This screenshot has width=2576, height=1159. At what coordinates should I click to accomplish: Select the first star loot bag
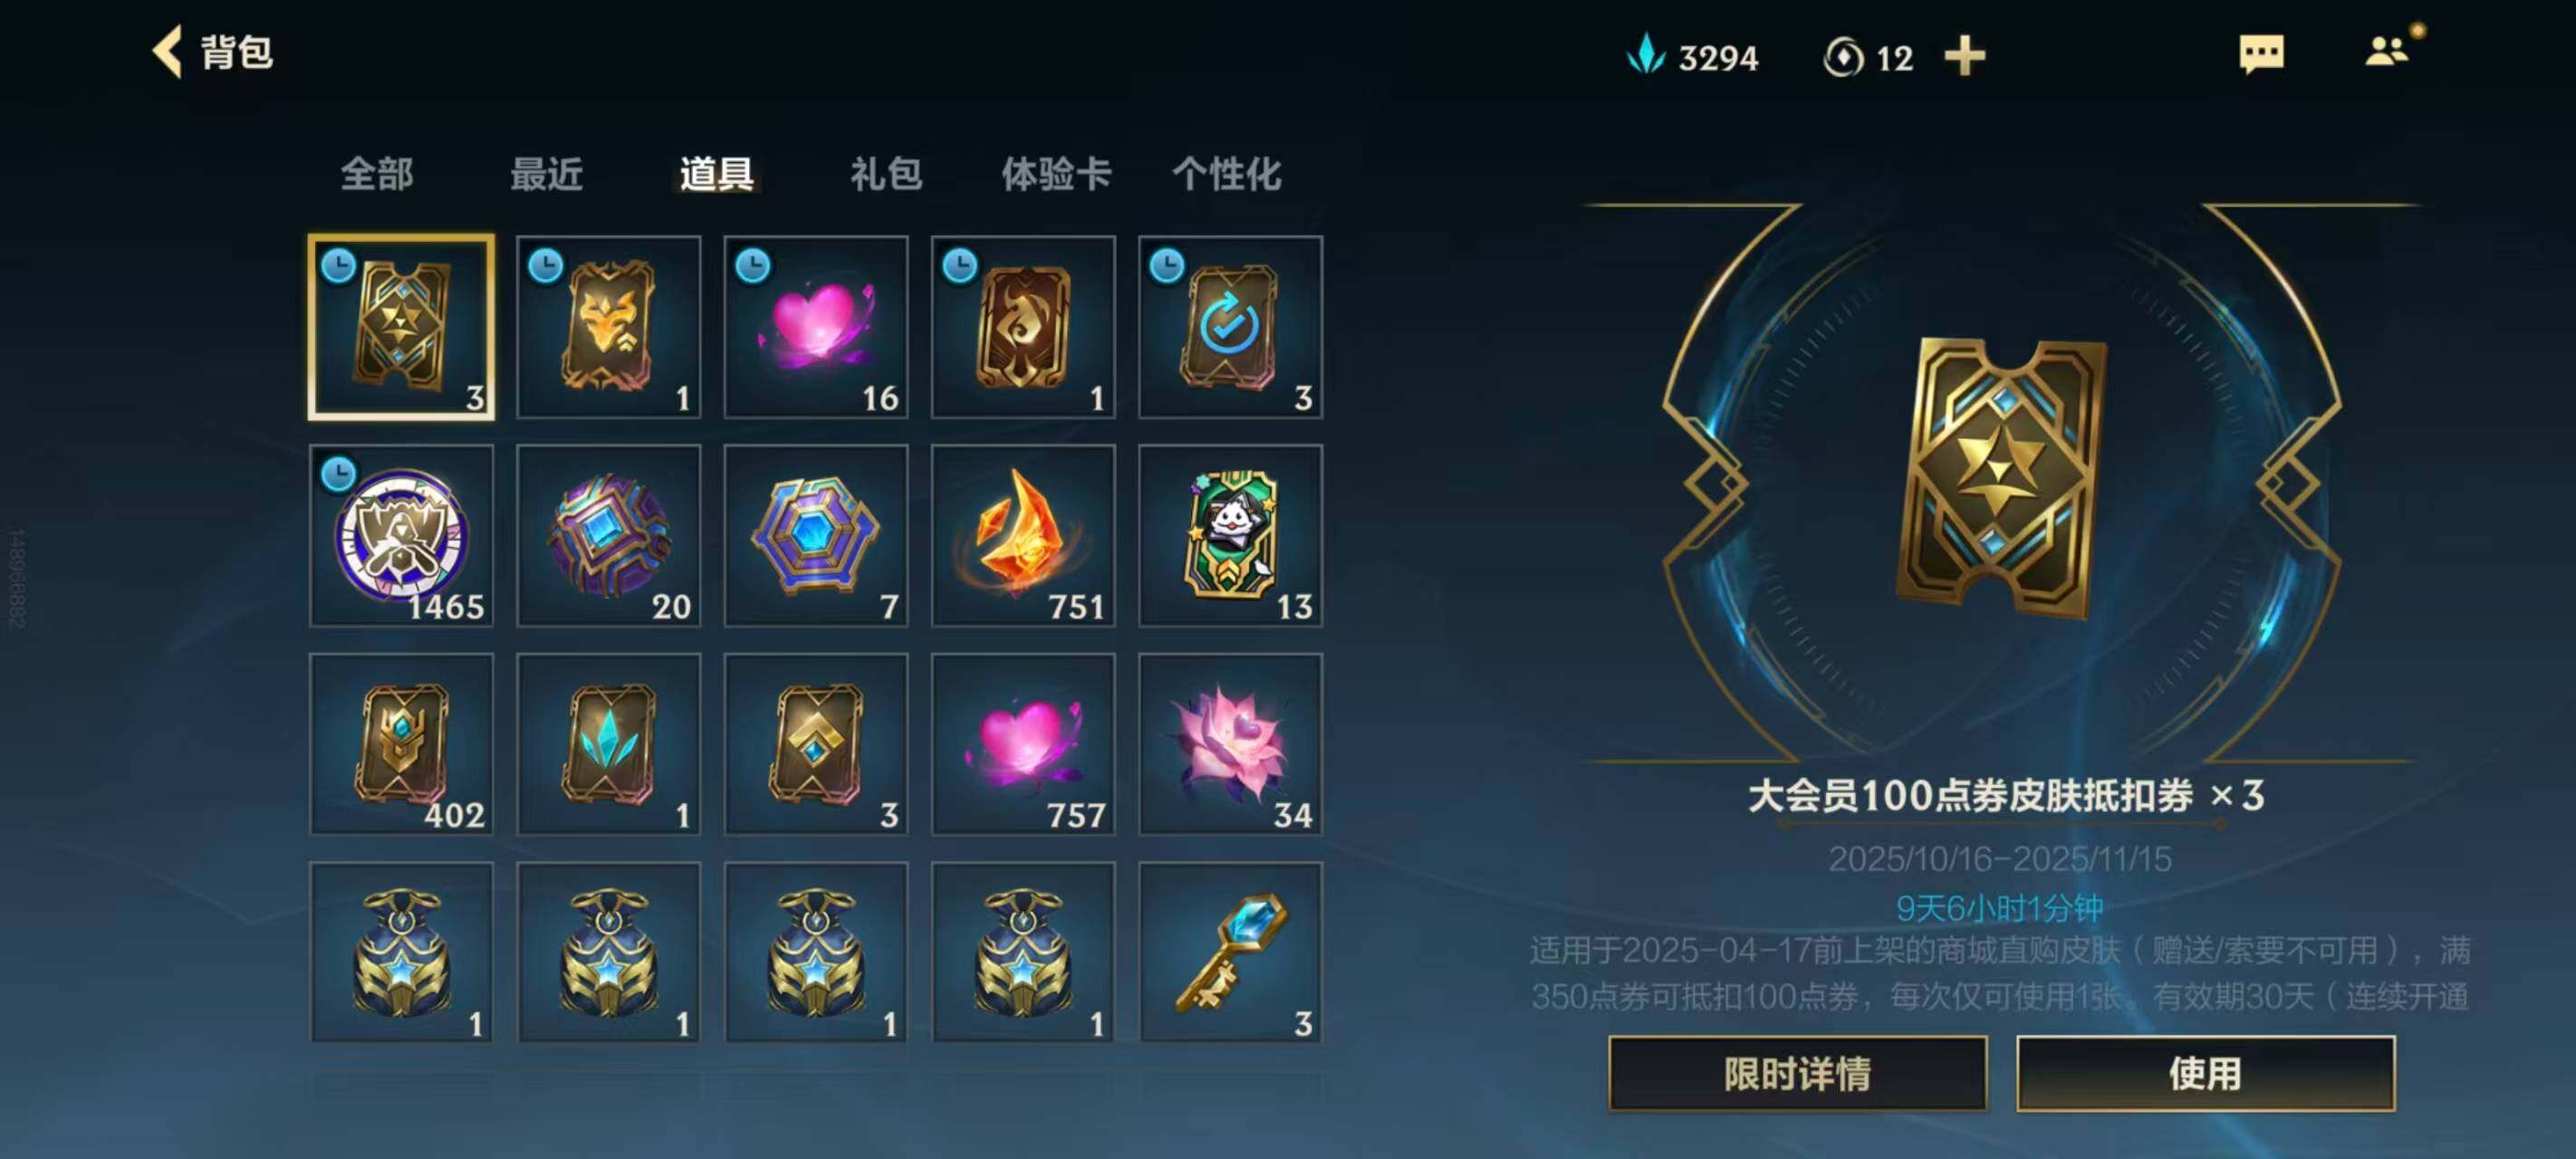pos(401,952)
